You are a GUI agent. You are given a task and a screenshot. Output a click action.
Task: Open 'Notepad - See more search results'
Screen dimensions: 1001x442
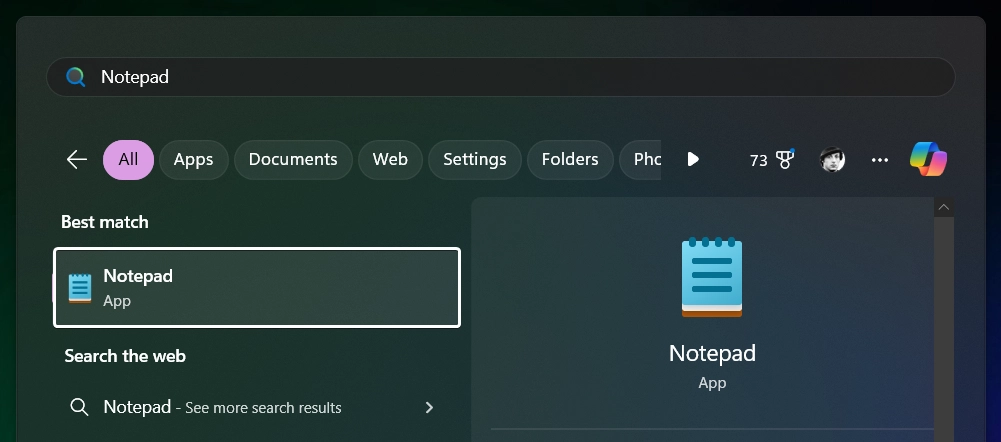(x=257, y=408)
